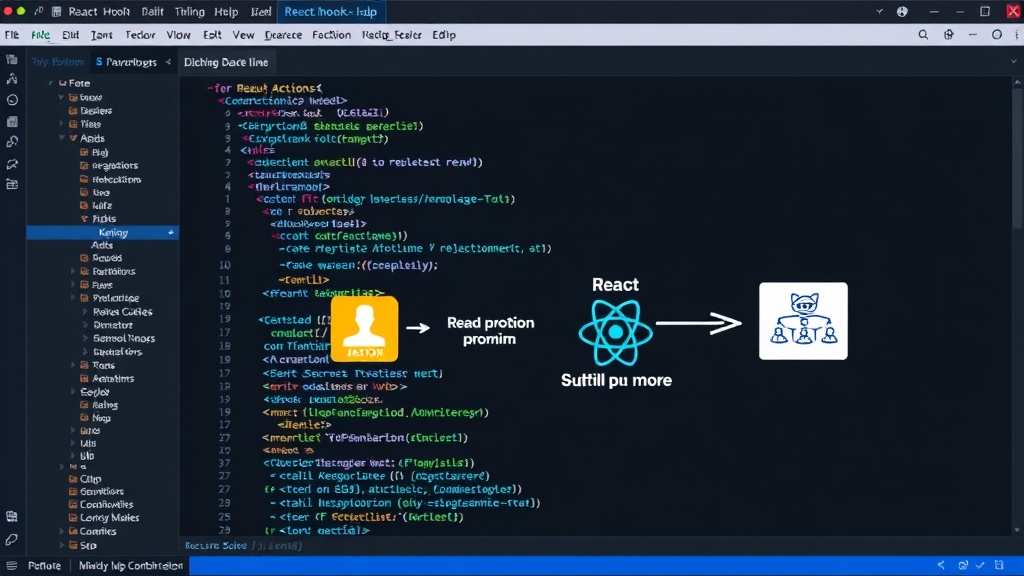Open the Edip menu
The width and height of the screenshot is (1024, 576).
pos(443,35)
